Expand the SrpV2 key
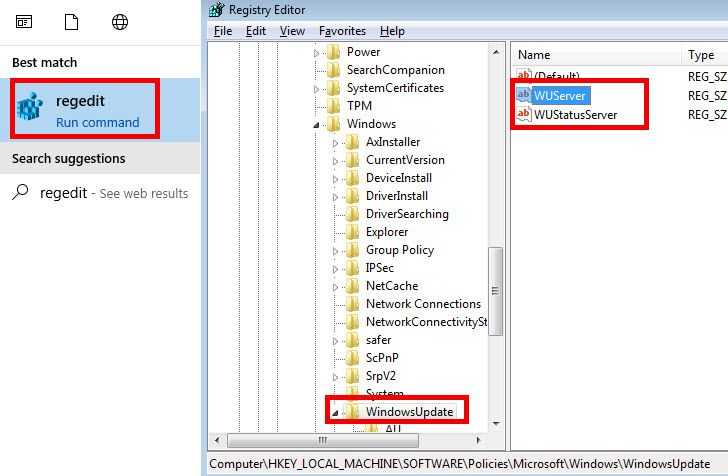Screen dimensions: 728x476 (x=335, y=377)
